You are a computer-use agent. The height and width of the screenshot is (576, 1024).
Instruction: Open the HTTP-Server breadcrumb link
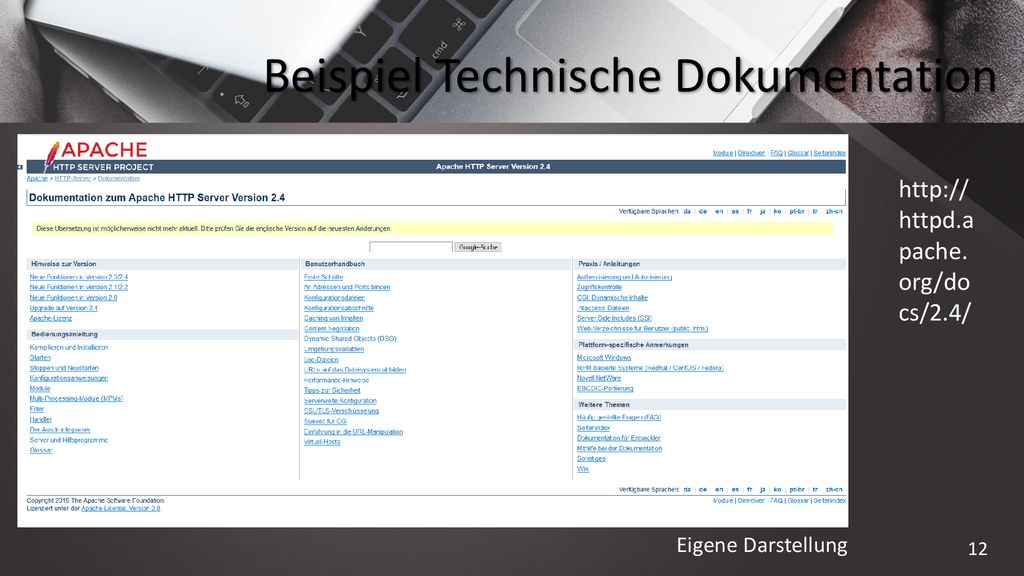click(72, 178)
